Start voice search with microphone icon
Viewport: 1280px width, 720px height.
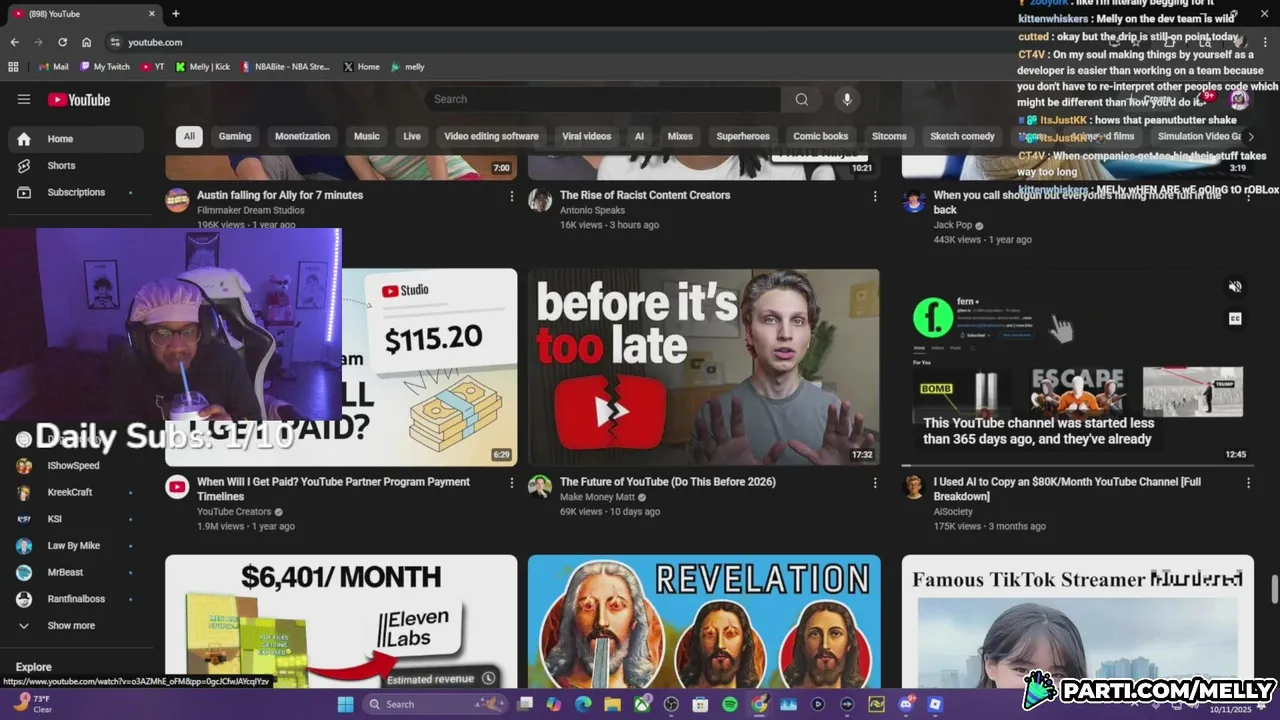[x=847, y=99]
